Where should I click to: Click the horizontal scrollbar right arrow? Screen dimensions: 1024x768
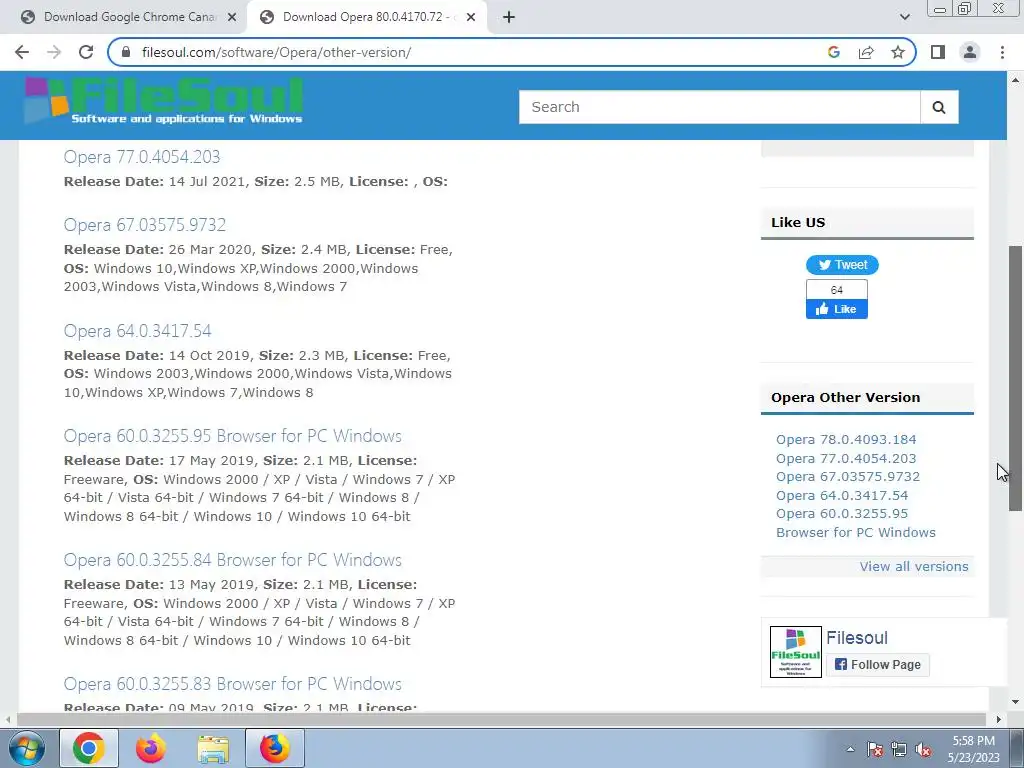(x=999, y=719)
